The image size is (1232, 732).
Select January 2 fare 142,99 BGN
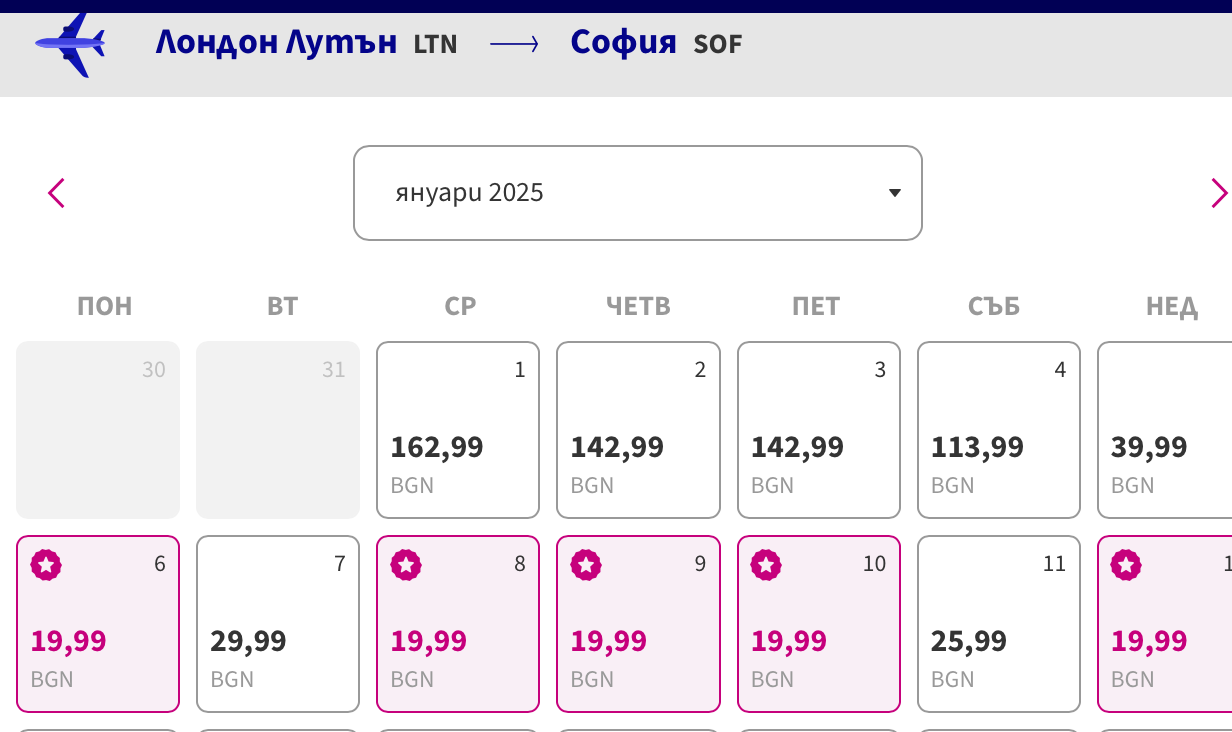pos(638,430)
